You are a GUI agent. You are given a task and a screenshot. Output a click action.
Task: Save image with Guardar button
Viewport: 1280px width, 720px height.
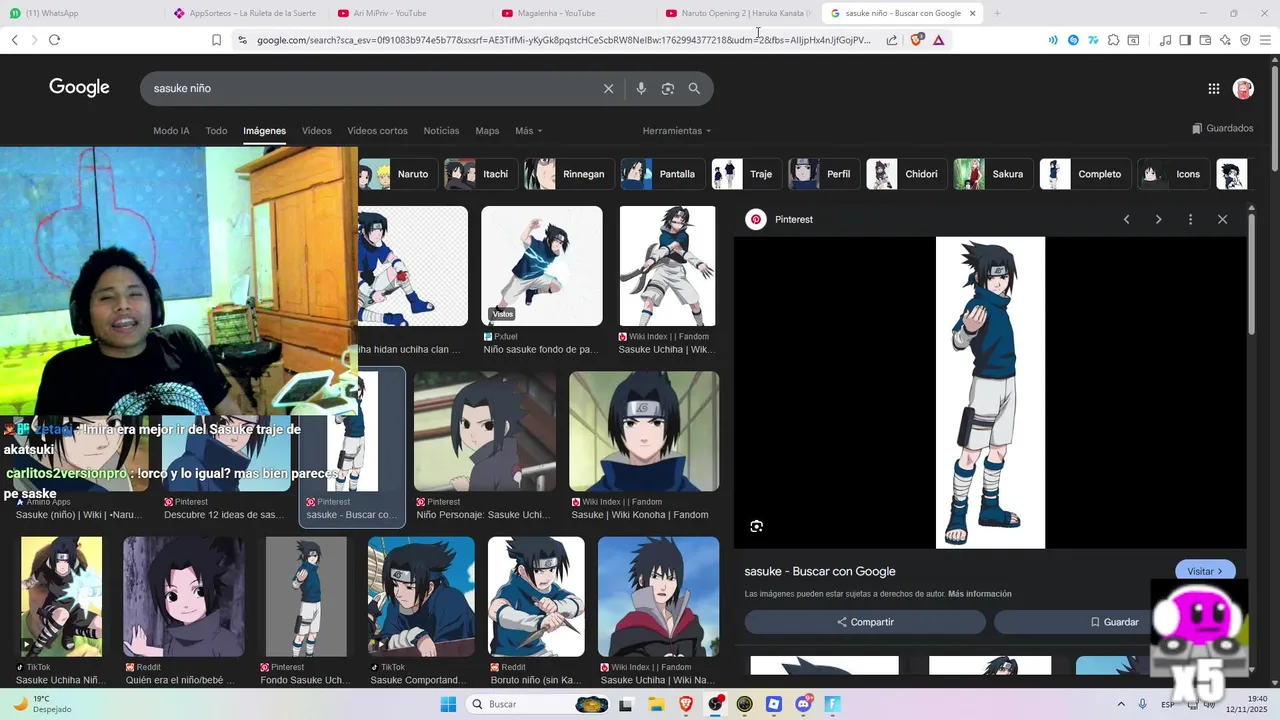pos(1114,622)
